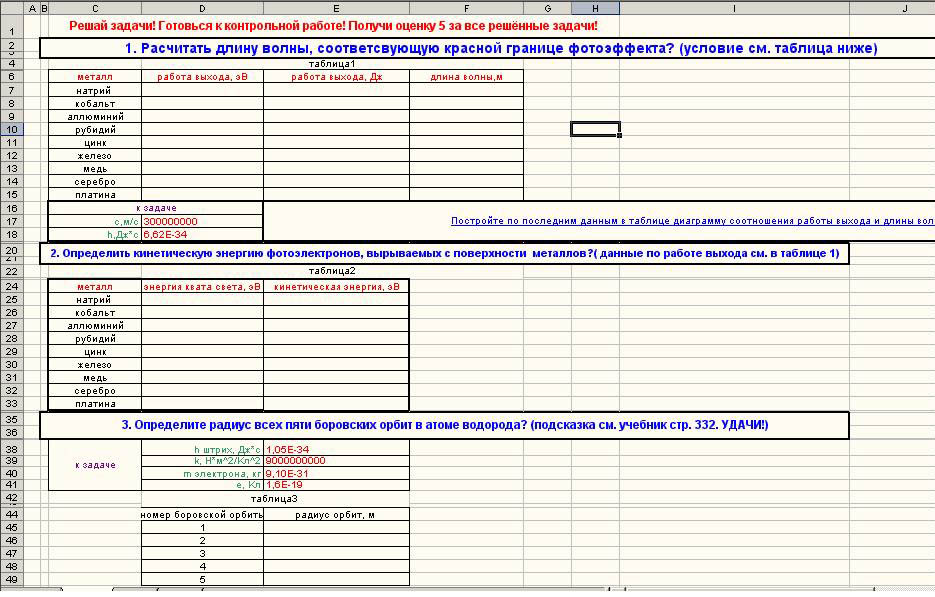
Task: Select the task 3 Bohr orbits heading
Action: [444, 425]
